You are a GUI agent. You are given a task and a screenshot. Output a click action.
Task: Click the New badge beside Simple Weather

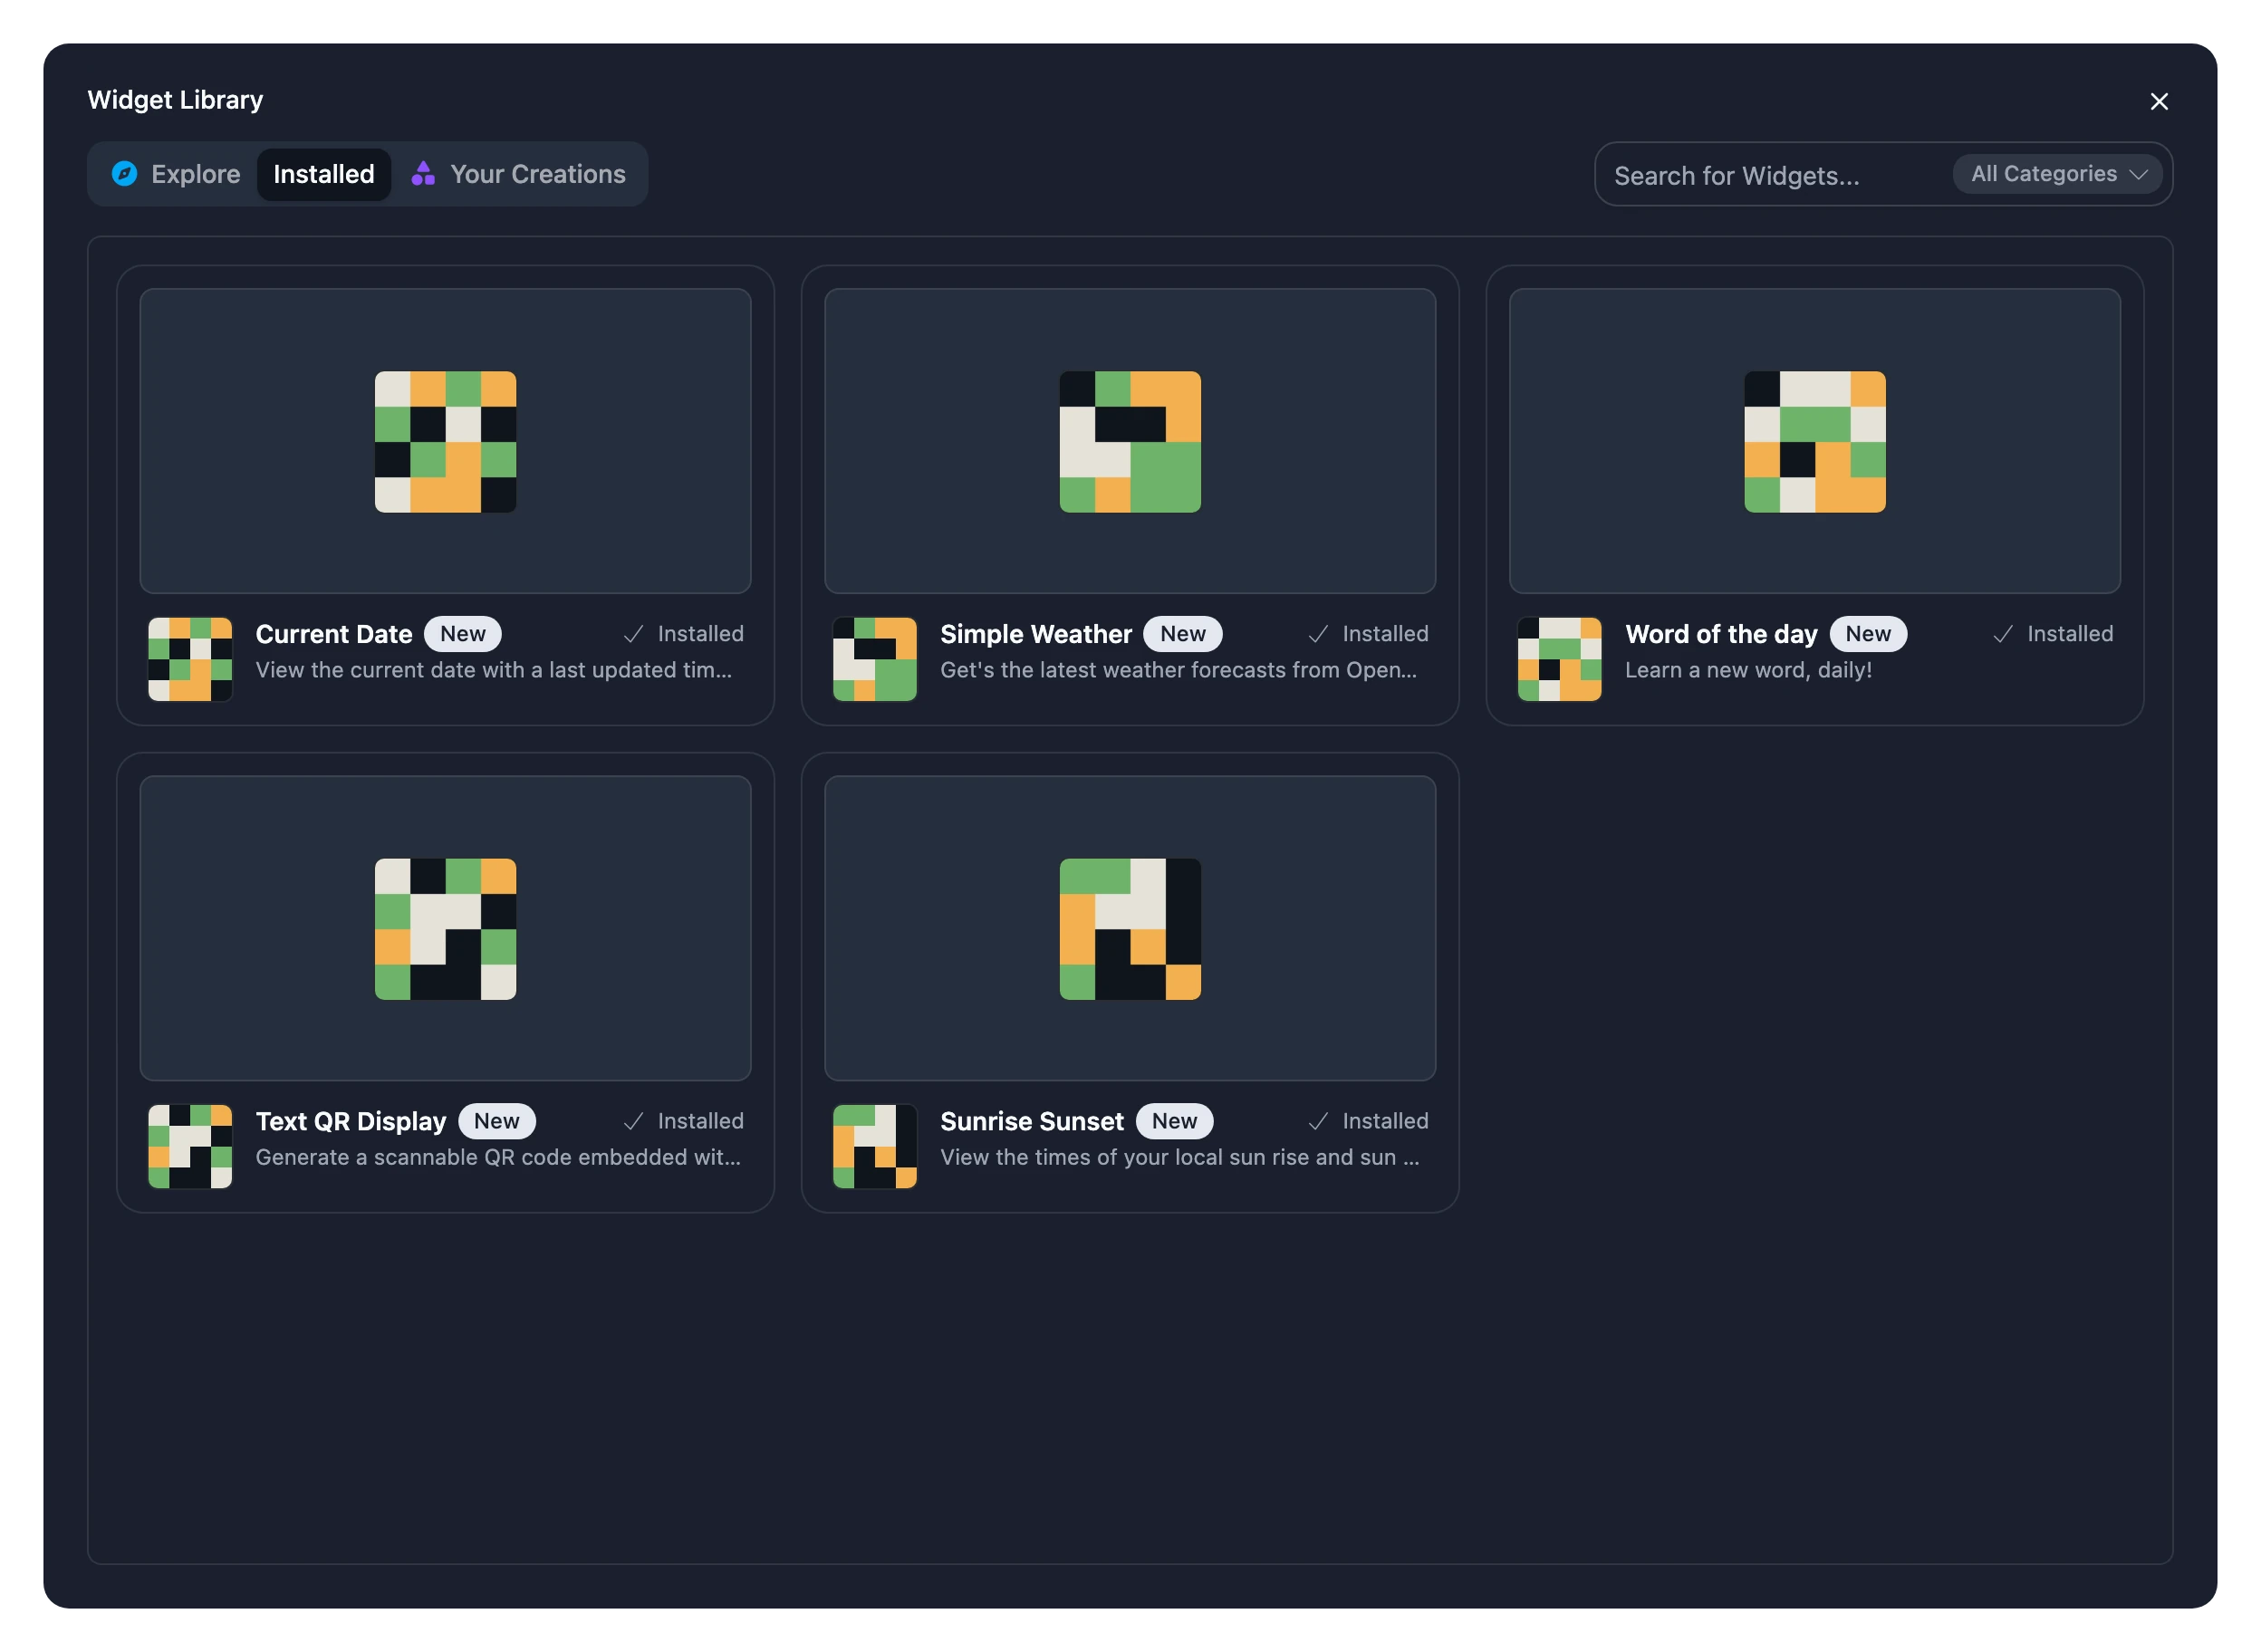coord(1183,634)
